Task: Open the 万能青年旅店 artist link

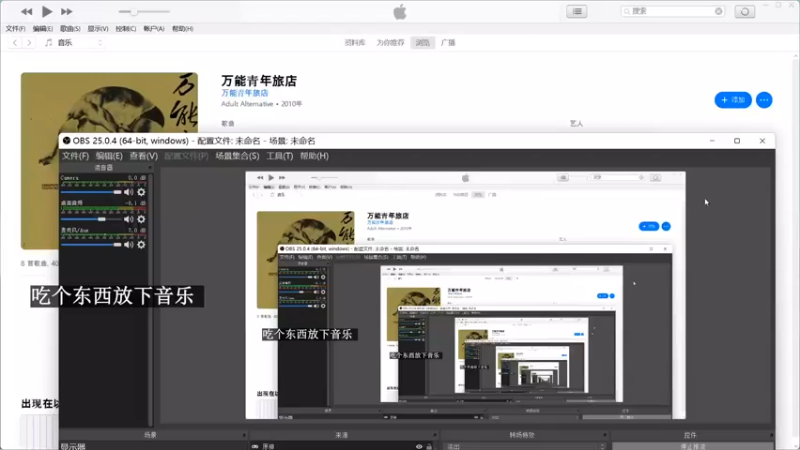Action: 244,93
